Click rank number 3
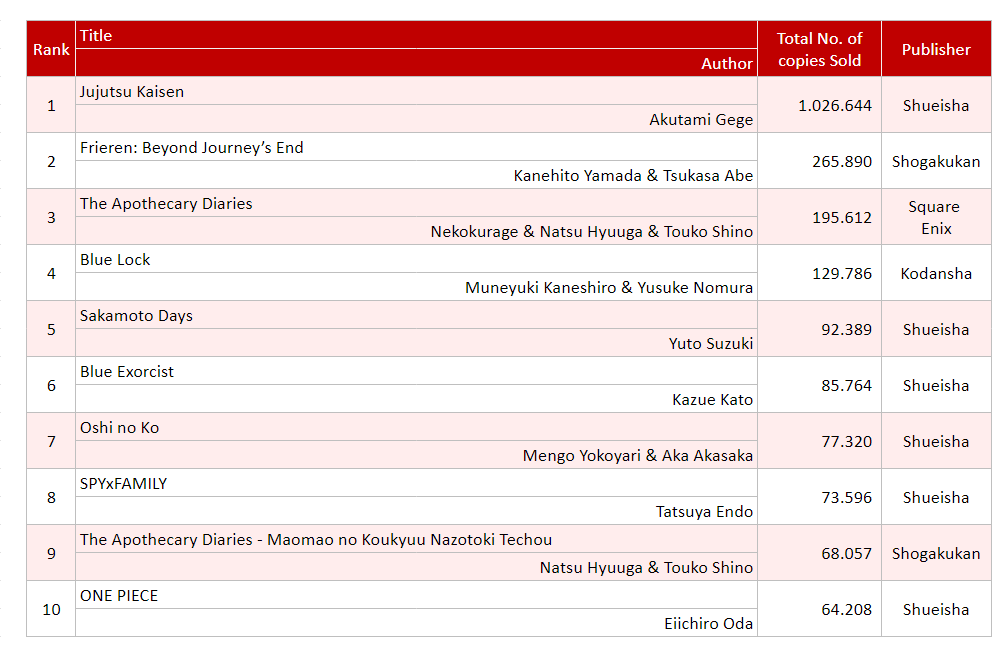This screenshot has width=1007, height=657. (x=51, y=217)
